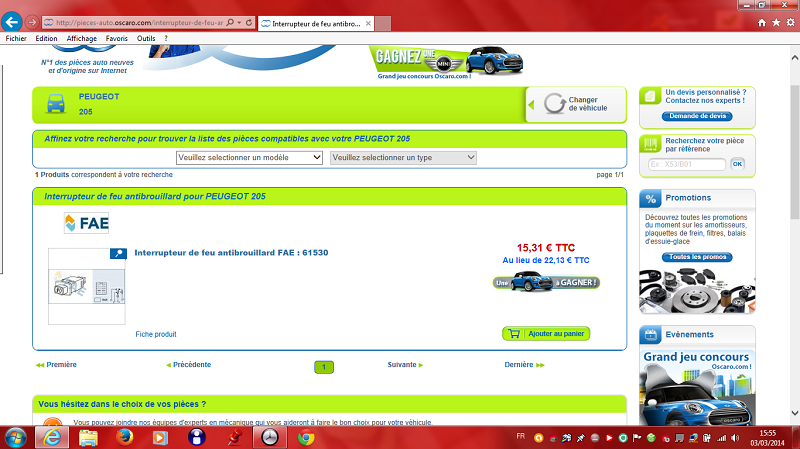The width and height of the screenshot is (800, 449).
Task: Open the Edition menu
Action: [x=46, y=38]
